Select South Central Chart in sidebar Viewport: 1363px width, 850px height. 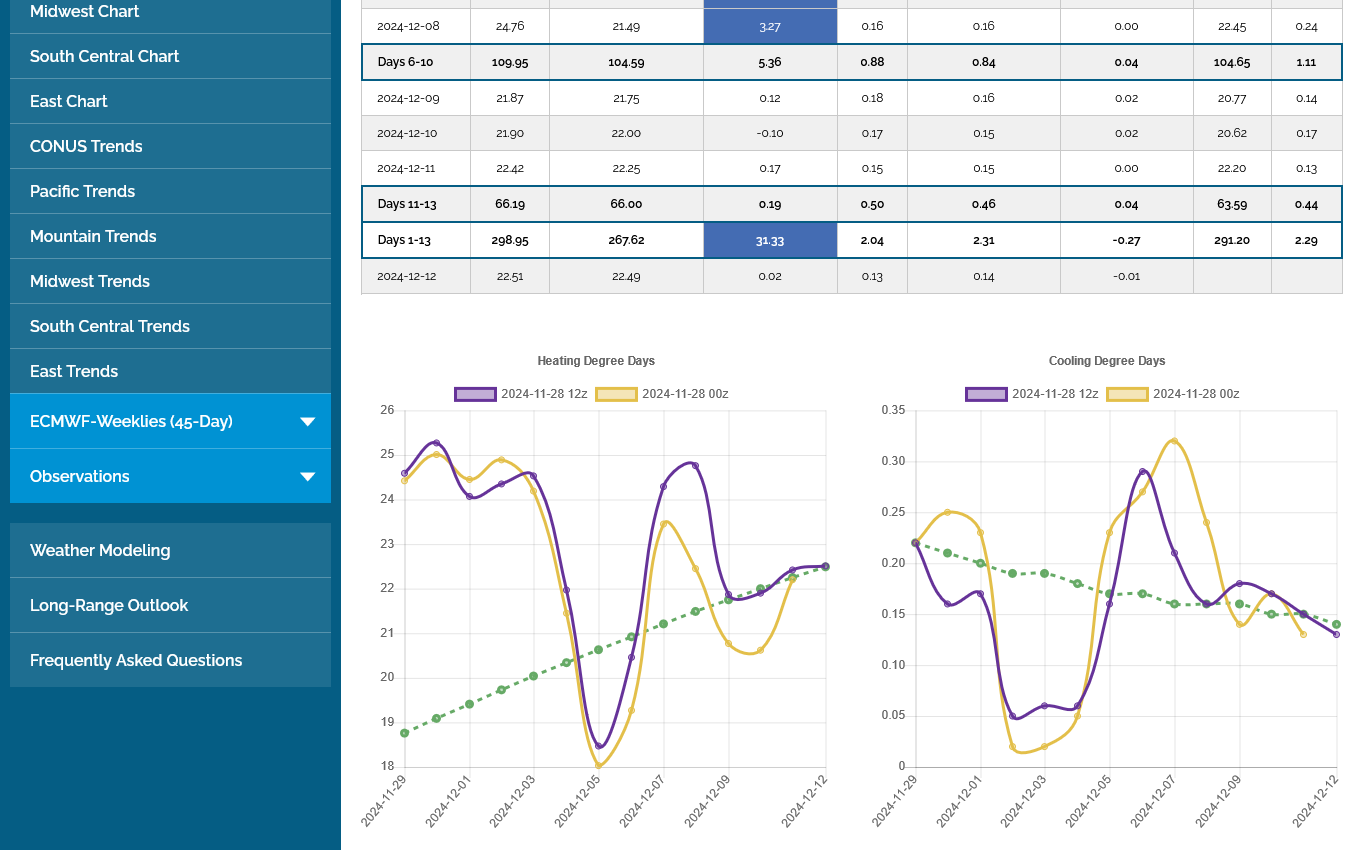coord(105,57)
